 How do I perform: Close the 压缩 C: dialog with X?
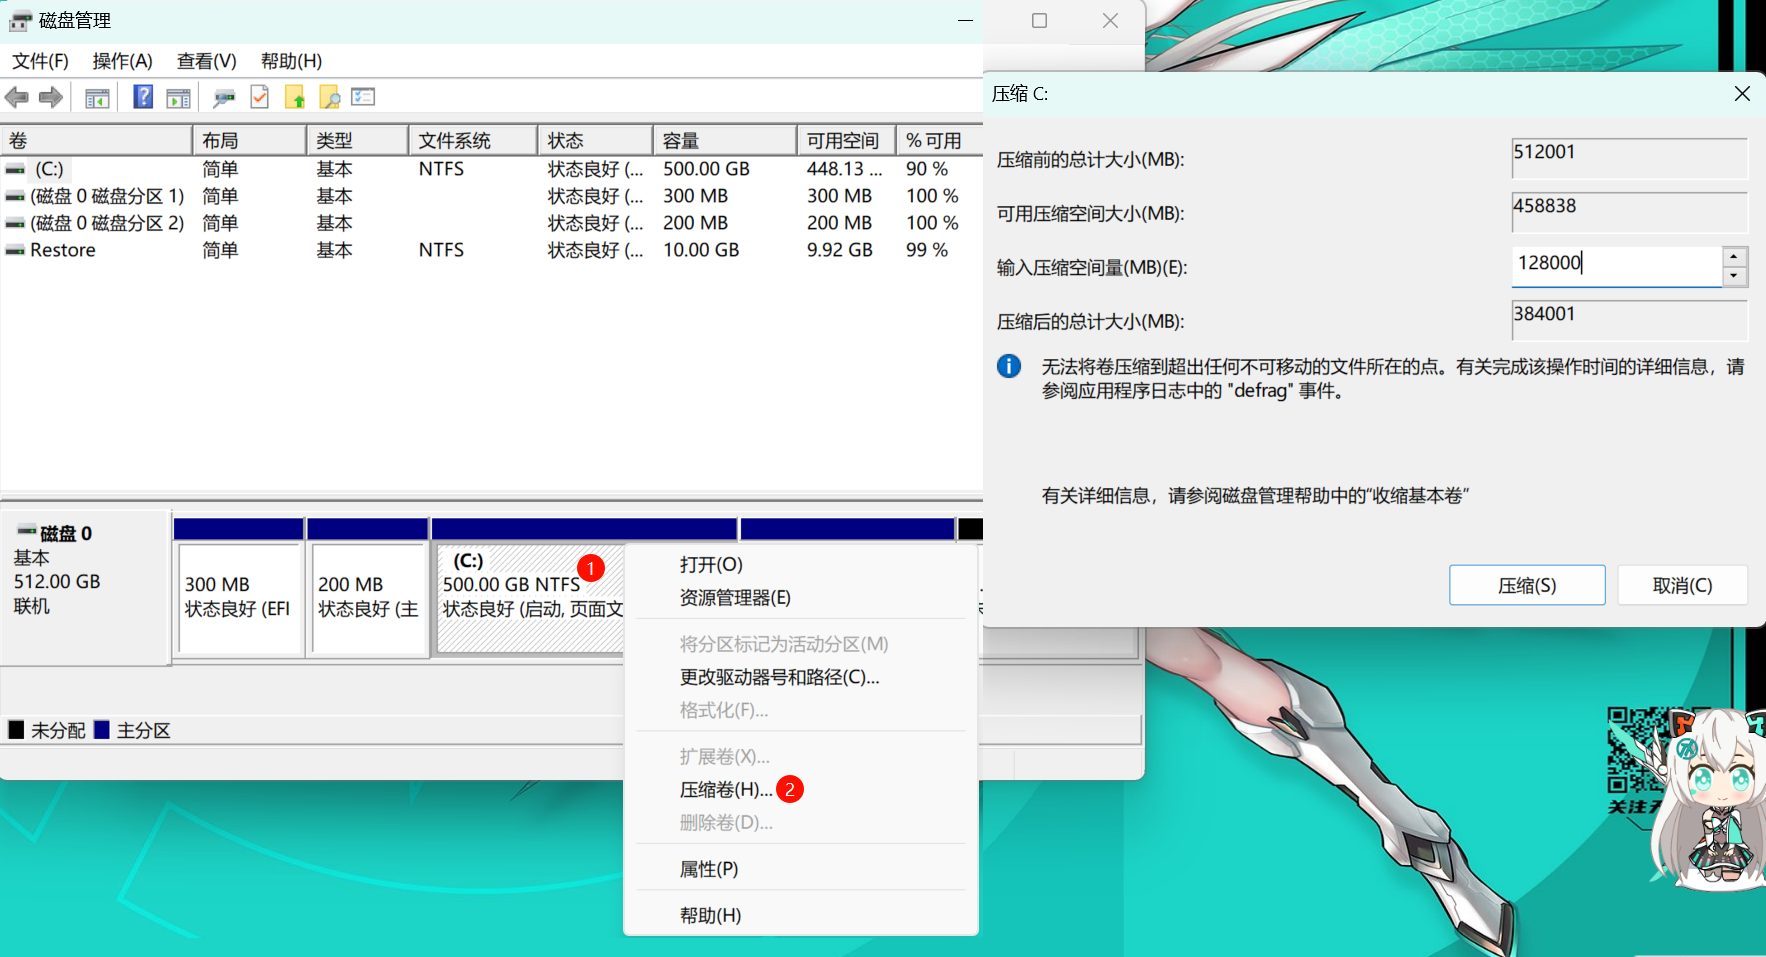coord(1742,93)
